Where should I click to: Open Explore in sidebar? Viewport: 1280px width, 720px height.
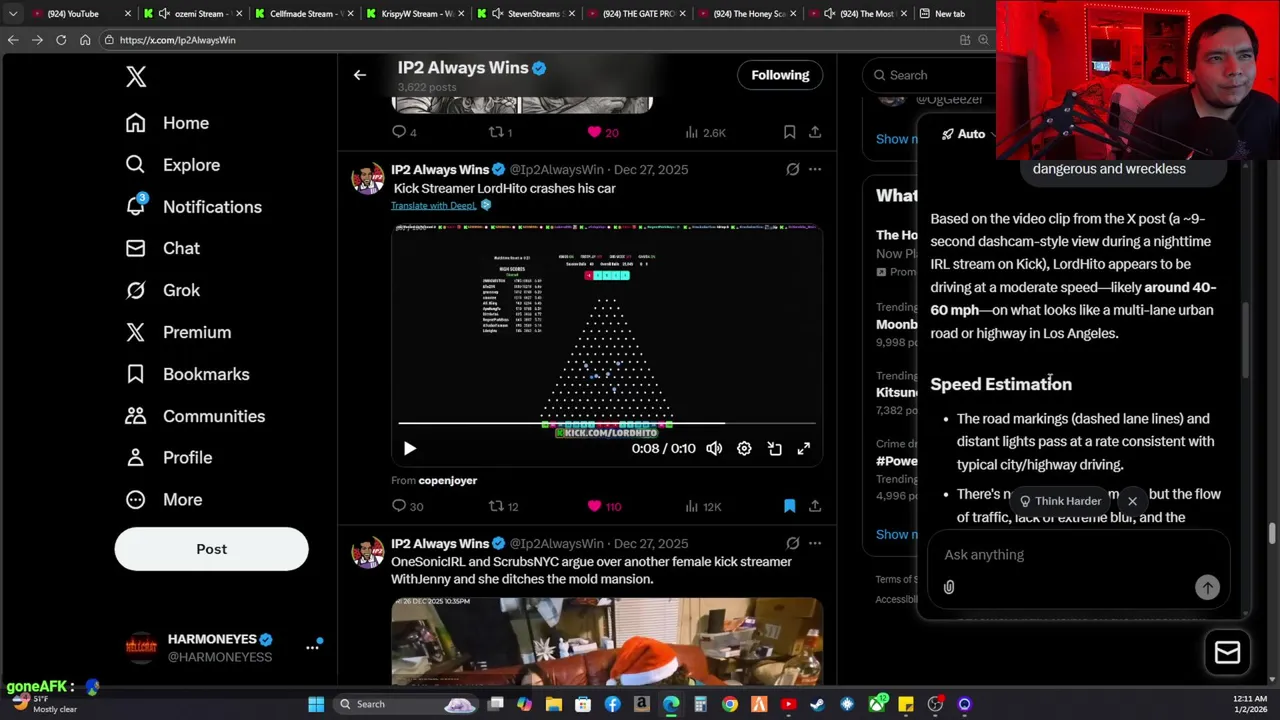172,165
